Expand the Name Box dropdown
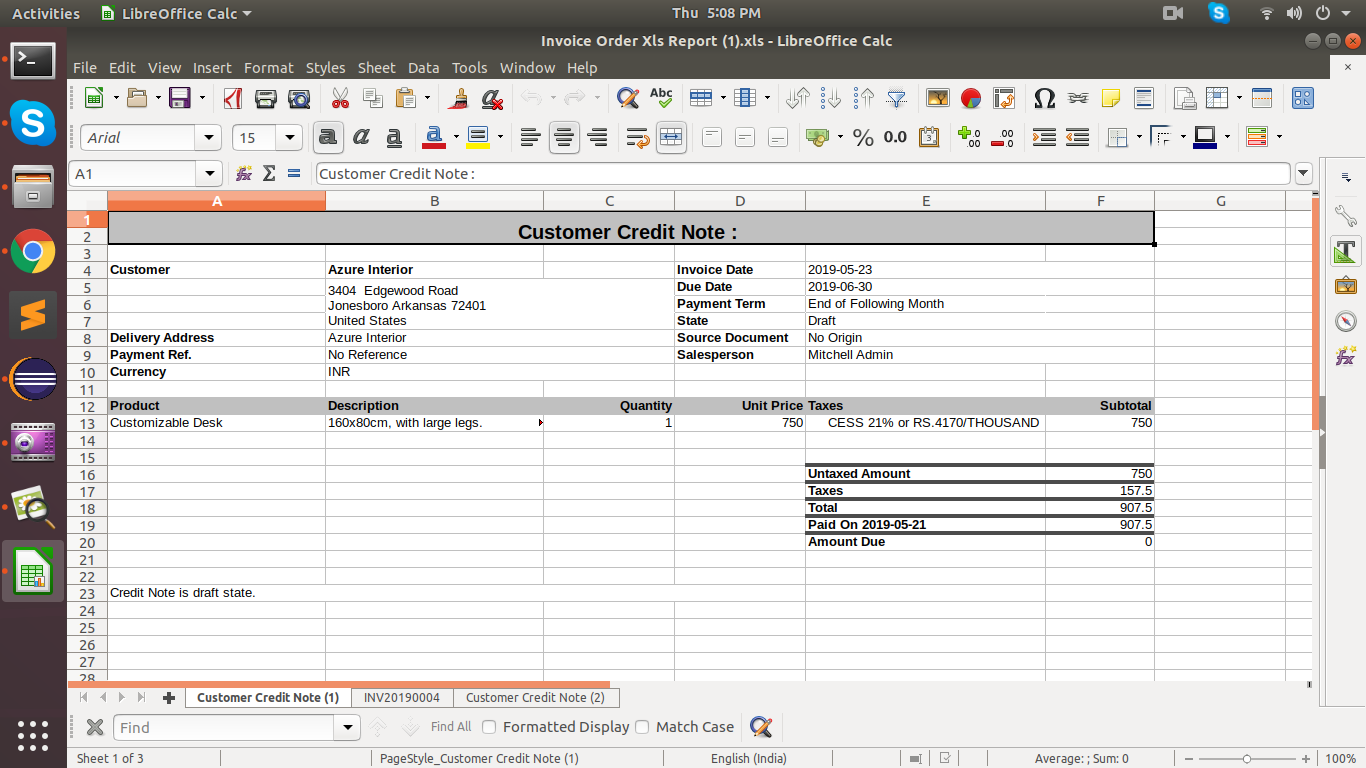This screenshot has width=1366, height=768. (209, 174)
